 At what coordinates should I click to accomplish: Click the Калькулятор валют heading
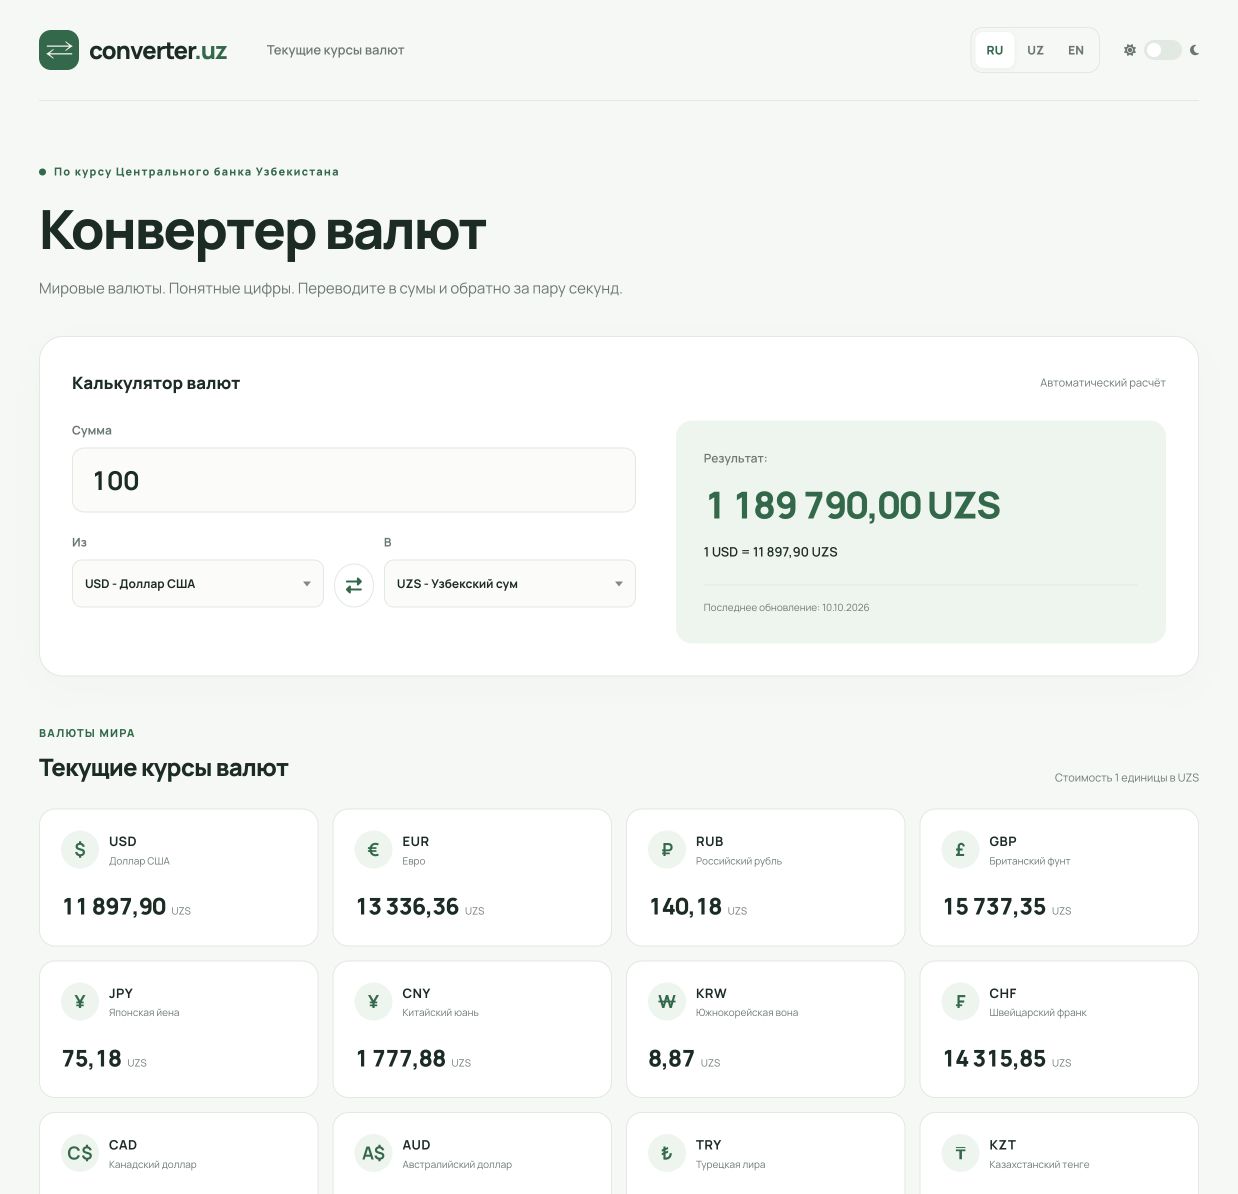click(x=156, y=383)
